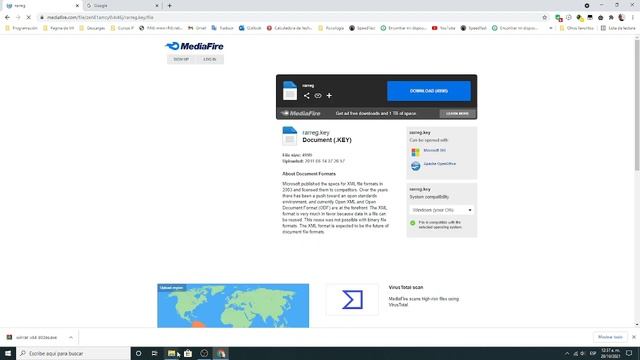Open the Gmail bookmark
Viewport: 640px width, 360px height.
click(x=197, y=28)
